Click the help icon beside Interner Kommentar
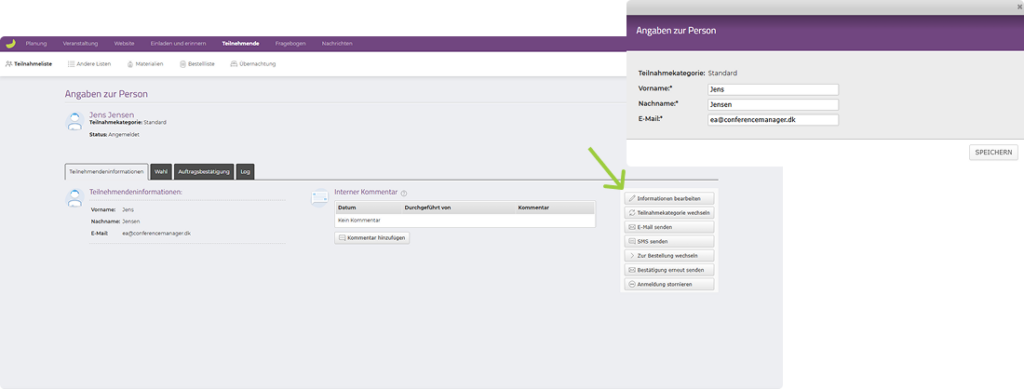This screenshot has width=1024, height=389. (404, 193)
